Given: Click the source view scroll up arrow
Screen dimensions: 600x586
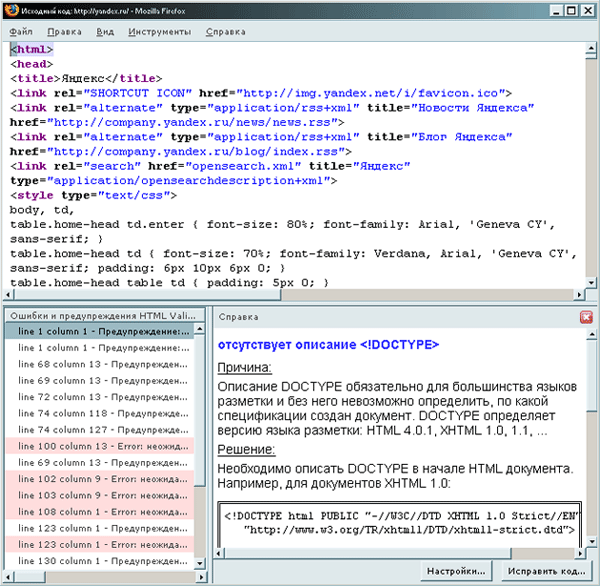Looking at the screenshot, I should point(591,48).
